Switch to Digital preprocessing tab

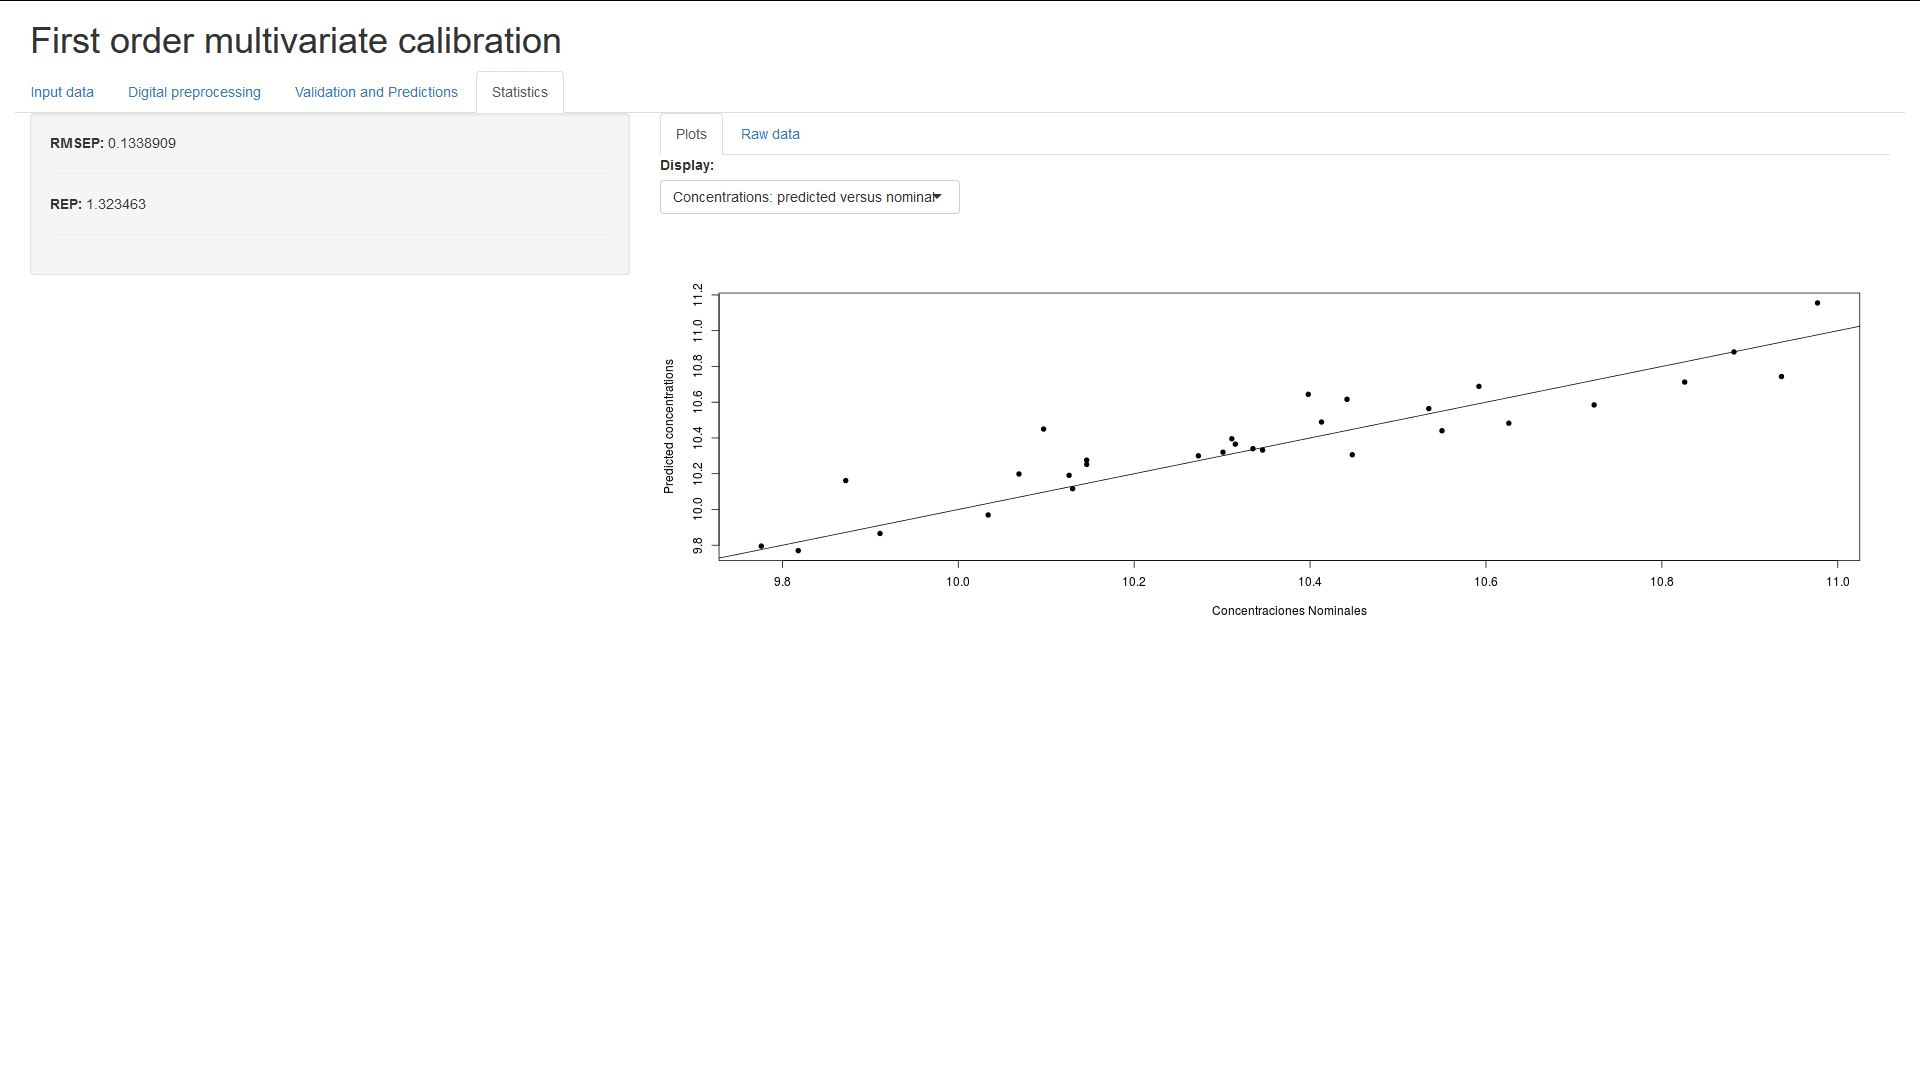(194, 92)
